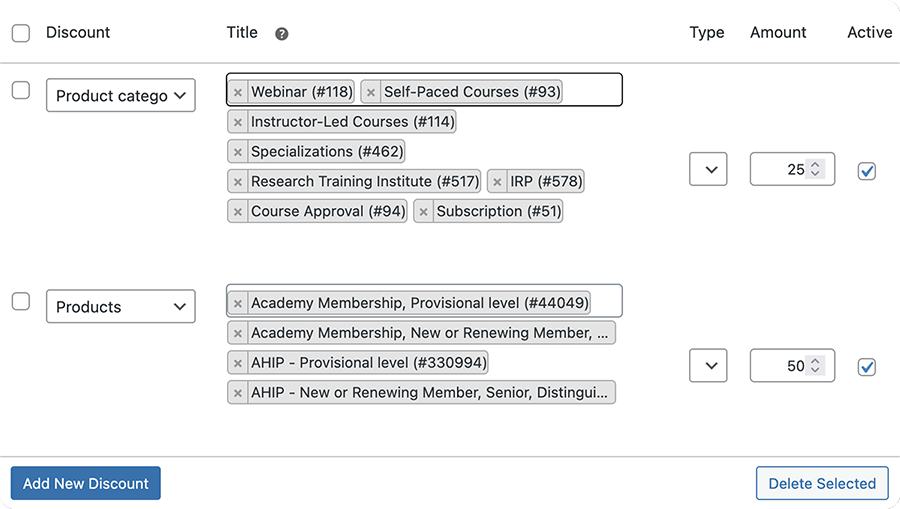The image size is (900, 509).
Task: Click the Add New Discount button
Action: click(x=86, y=483)
